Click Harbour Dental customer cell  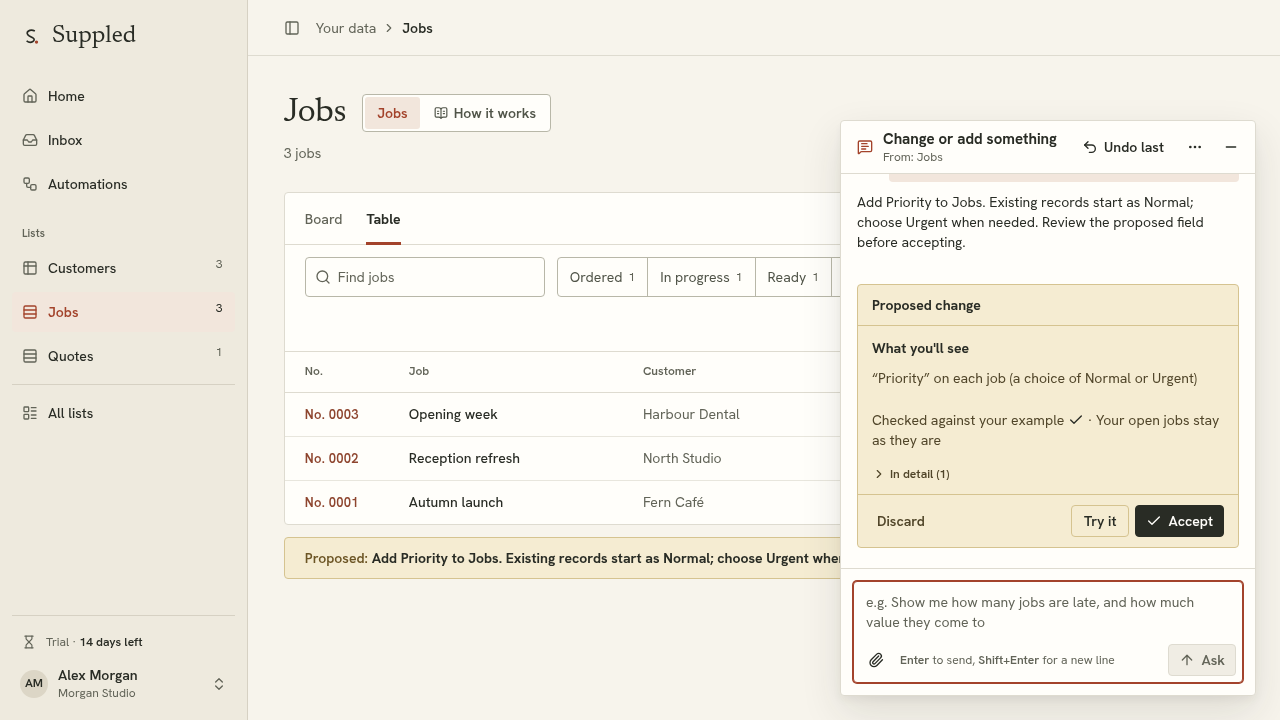coord(691,414)
